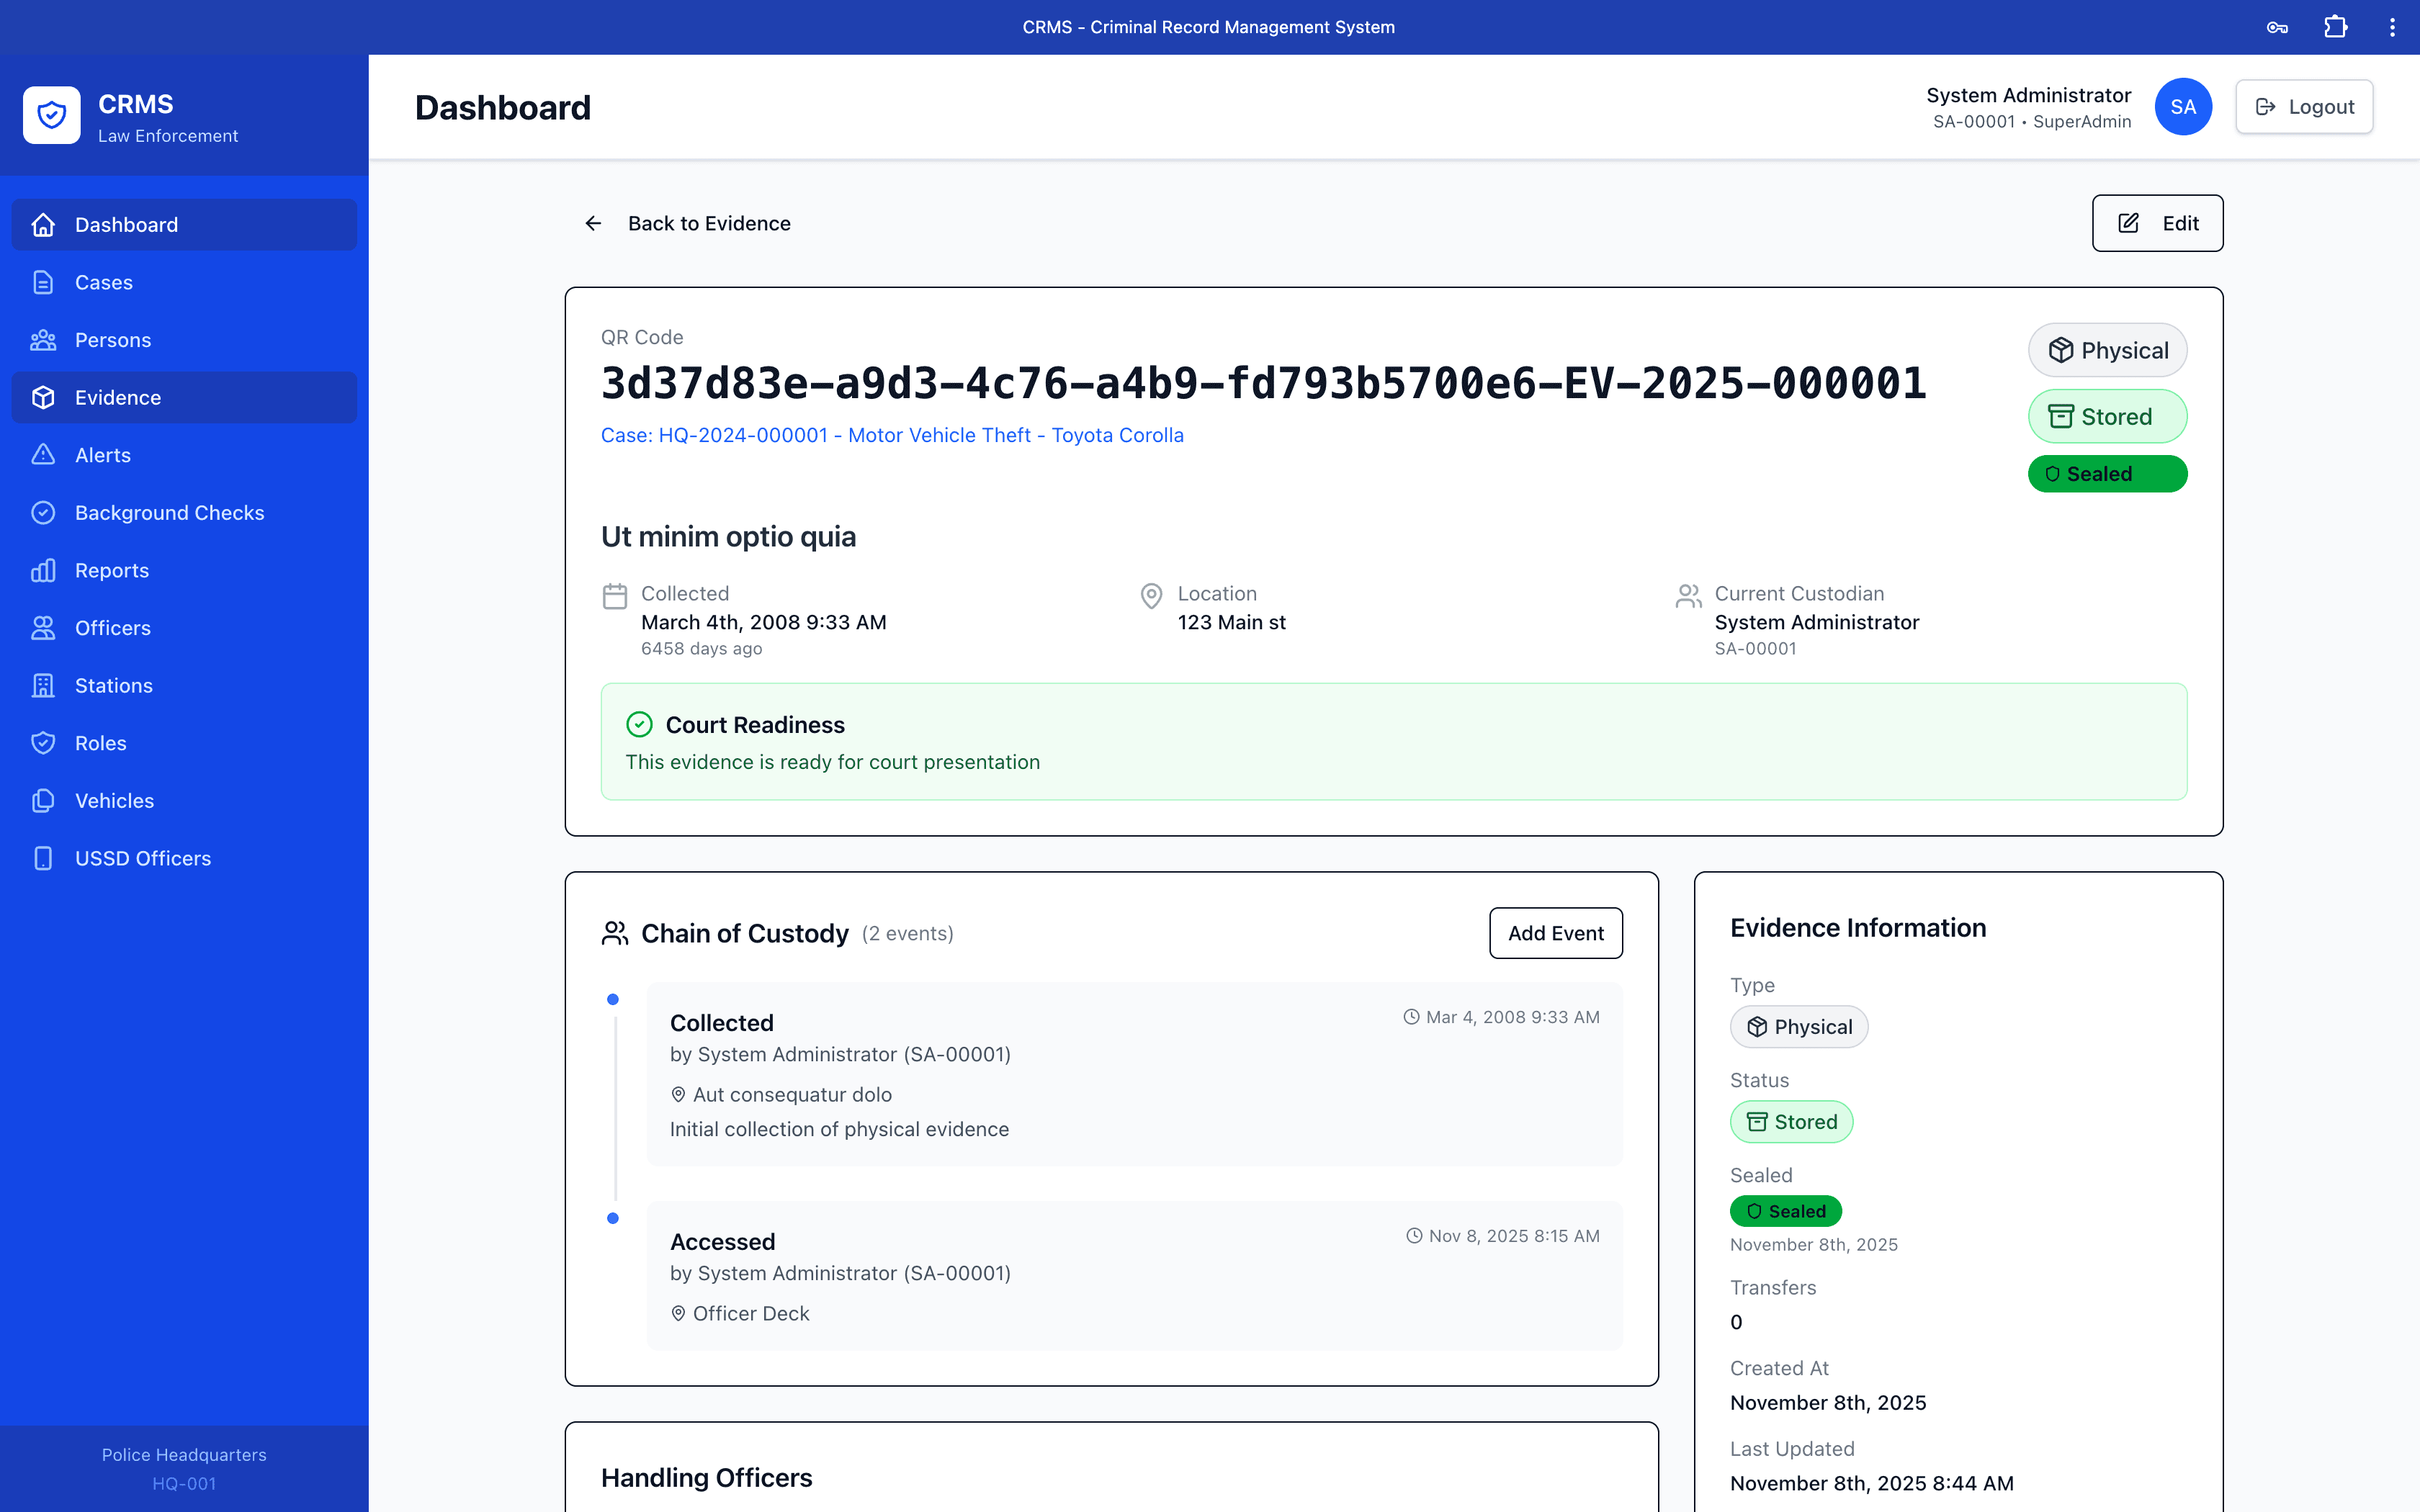Open Stations in the sidebar
This screenshot has height=1512, width=2420.
(x=184, y=686)
